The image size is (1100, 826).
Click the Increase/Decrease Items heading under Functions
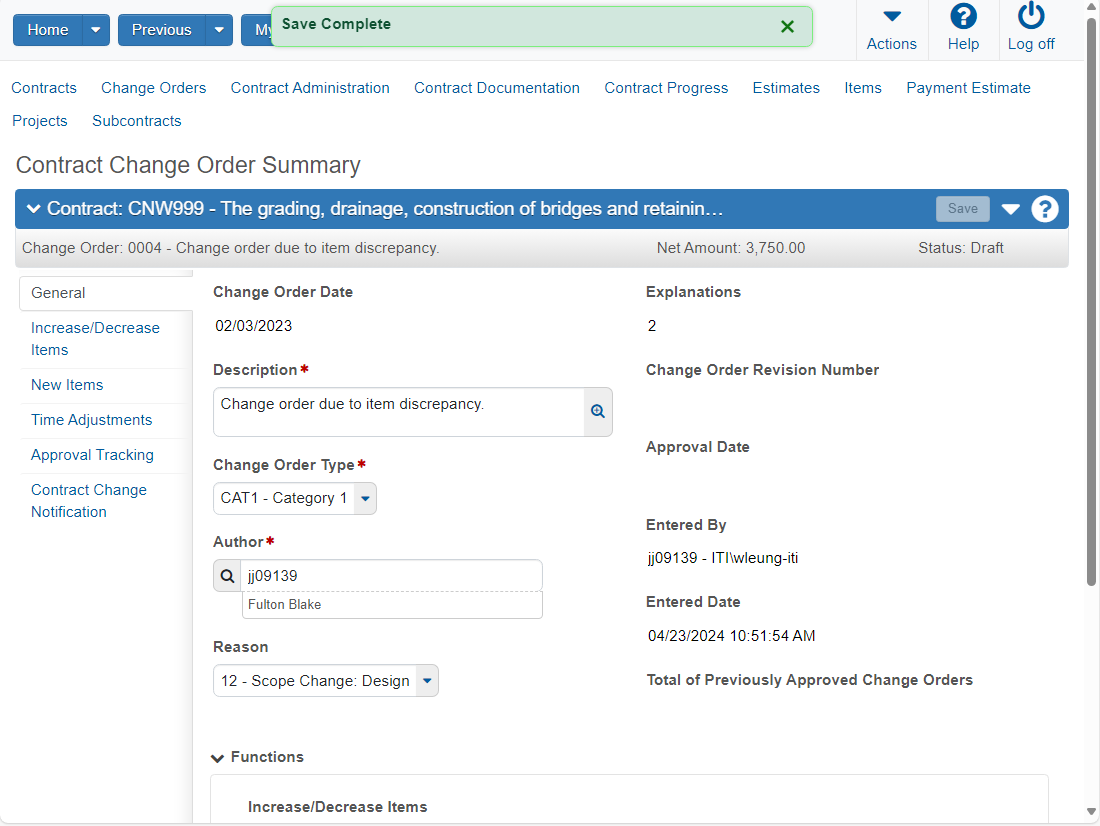pos(337,807)
